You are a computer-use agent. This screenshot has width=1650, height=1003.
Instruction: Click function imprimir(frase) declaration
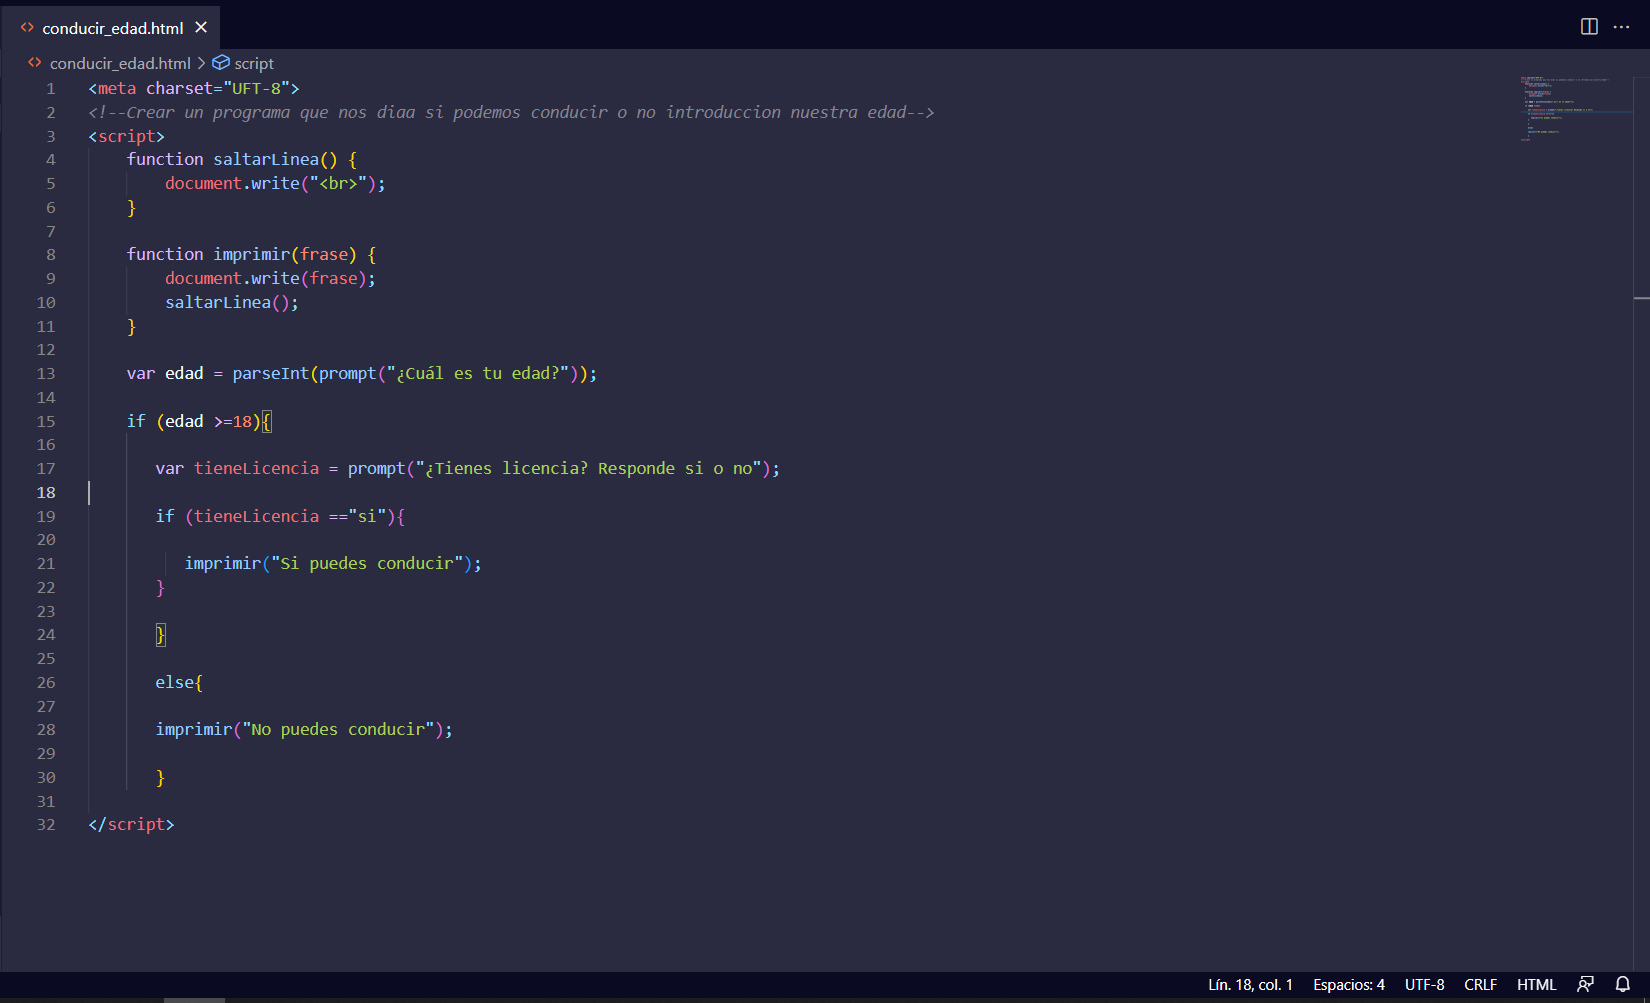[252, 254]
